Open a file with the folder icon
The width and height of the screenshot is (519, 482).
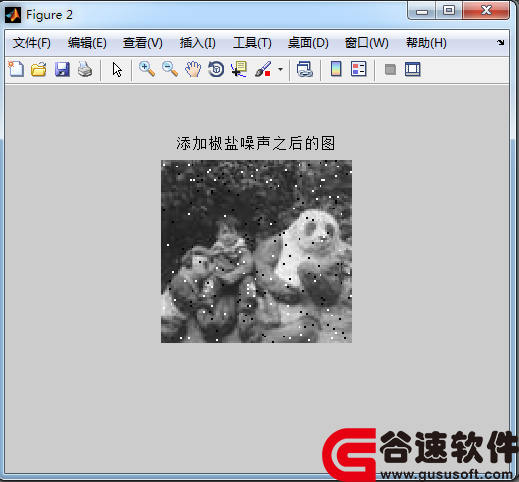(x=39, y=69)
